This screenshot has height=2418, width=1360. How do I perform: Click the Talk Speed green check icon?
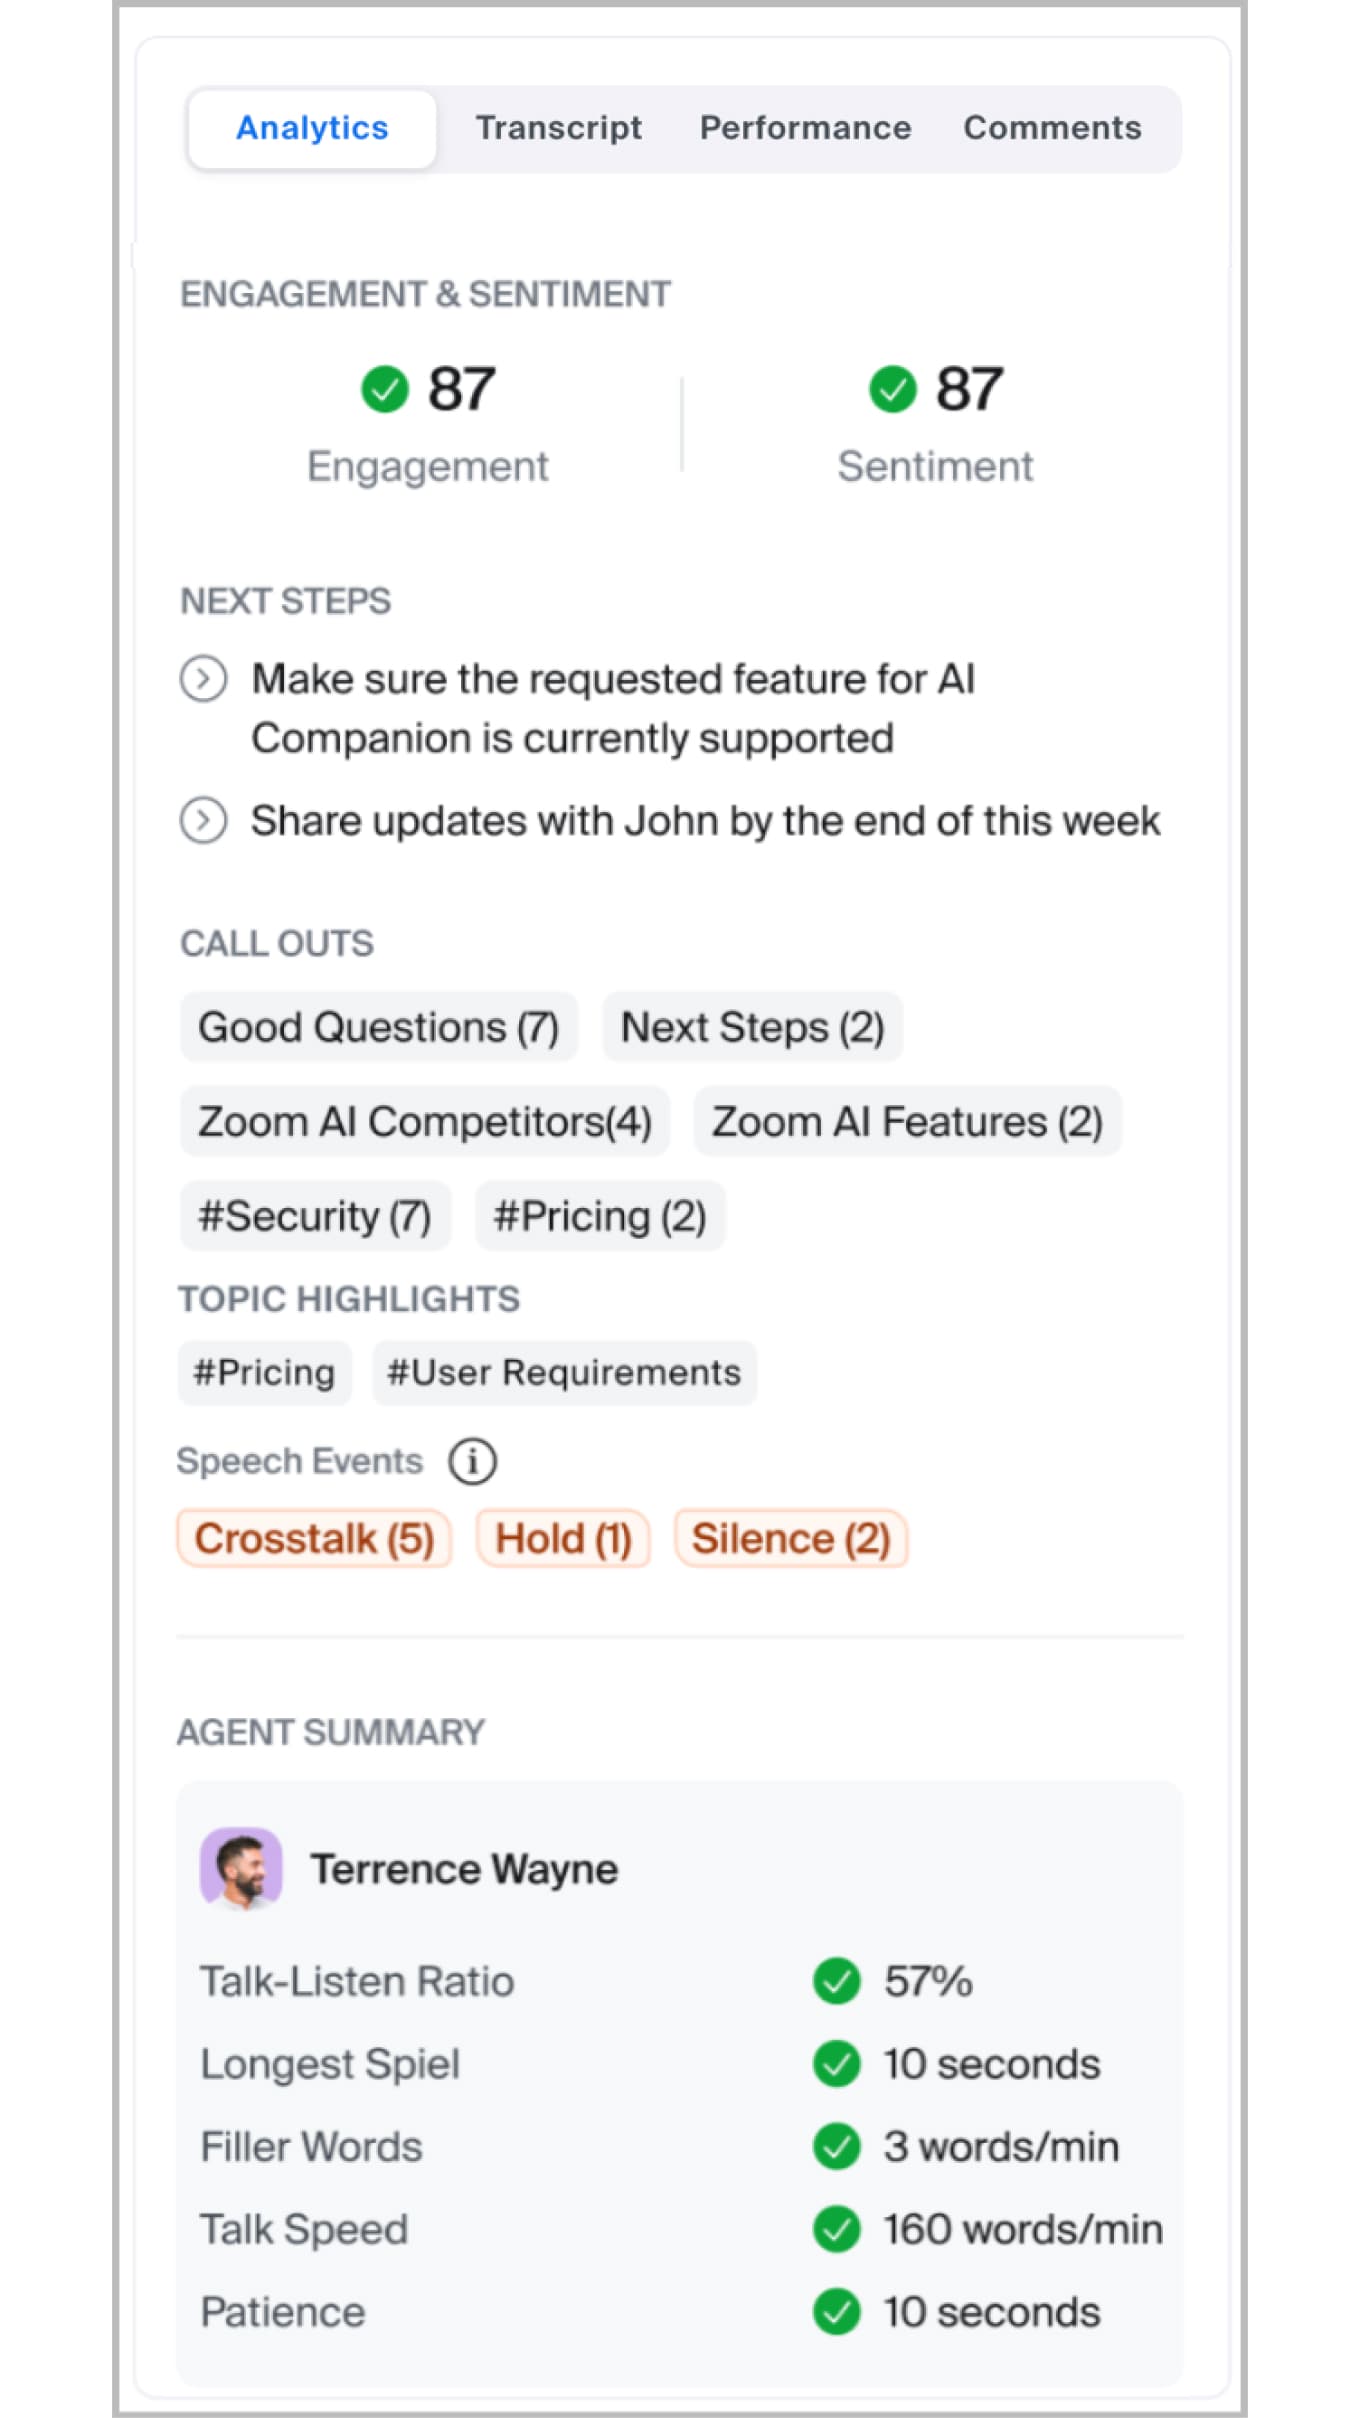coord(836,2229)
